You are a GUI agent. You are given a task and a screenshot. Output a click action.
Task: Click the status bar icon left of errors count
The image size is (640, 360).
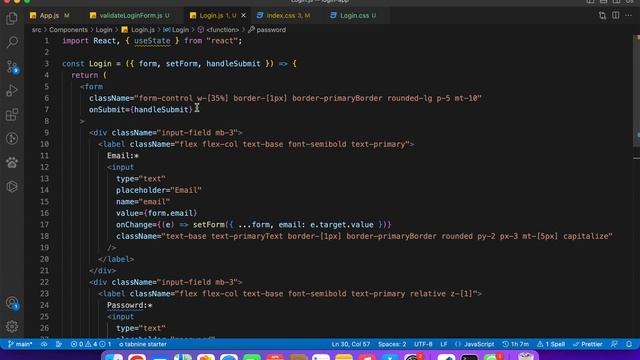tap(59, 344)
